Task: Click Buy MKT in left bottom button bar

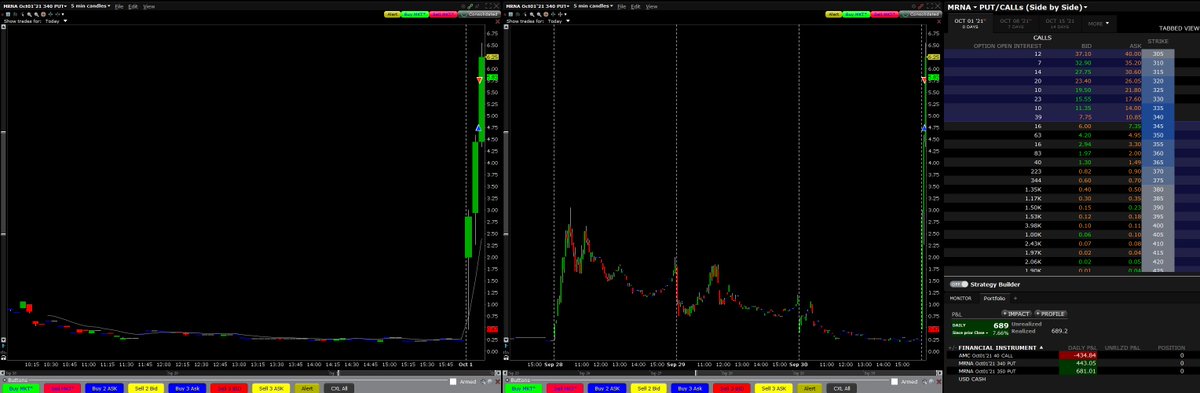Action: 20,387
